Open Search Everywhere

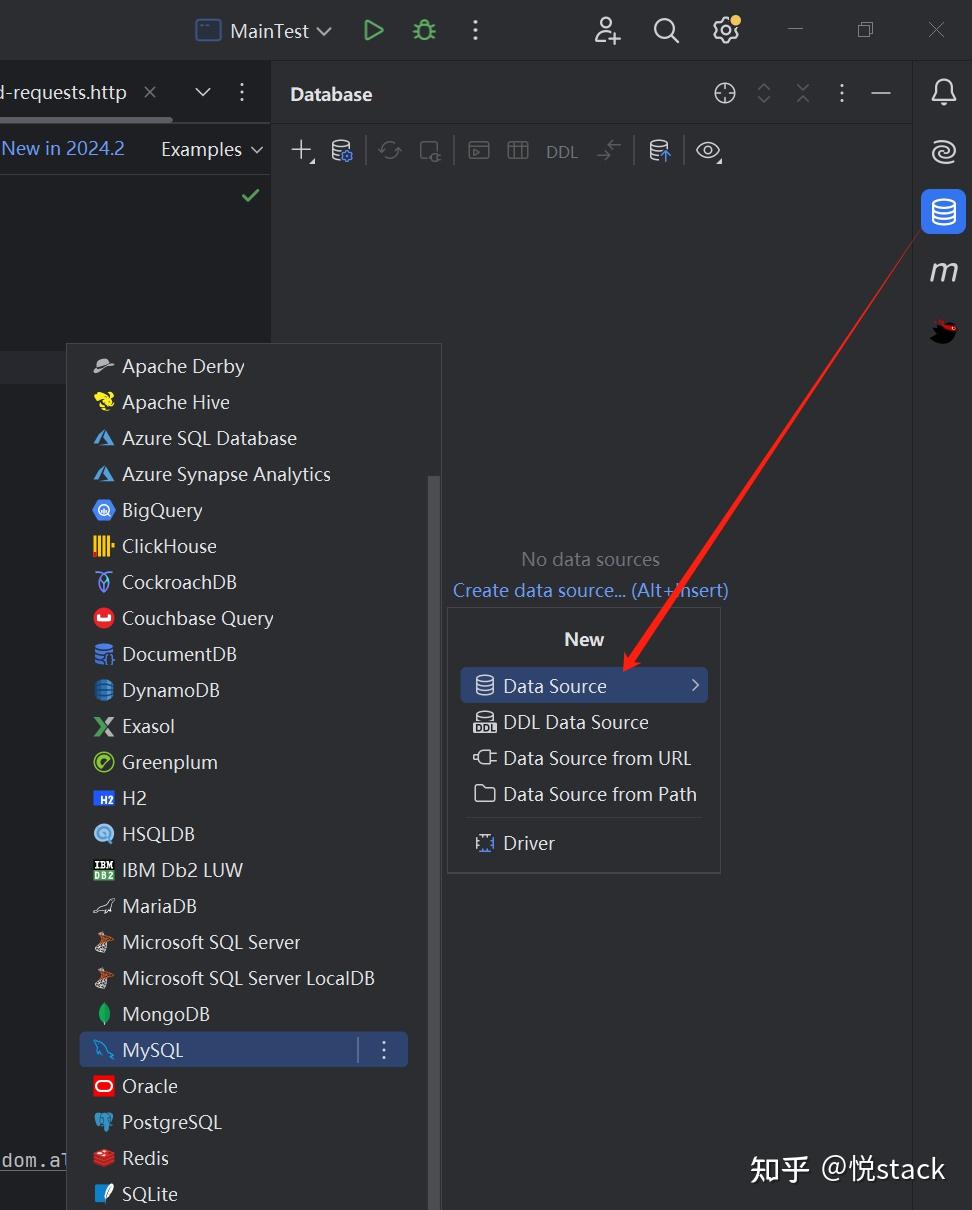(666, 30)
